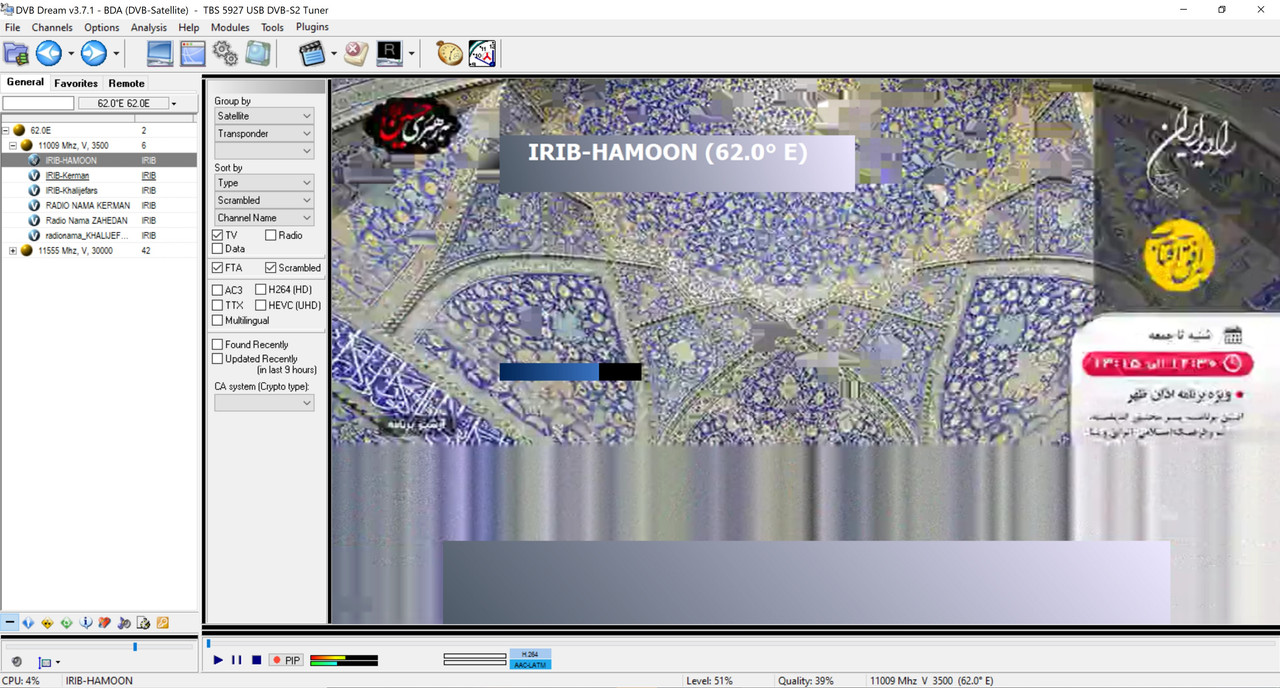Open the channel folder icon in the toolbar

[16, 53]
